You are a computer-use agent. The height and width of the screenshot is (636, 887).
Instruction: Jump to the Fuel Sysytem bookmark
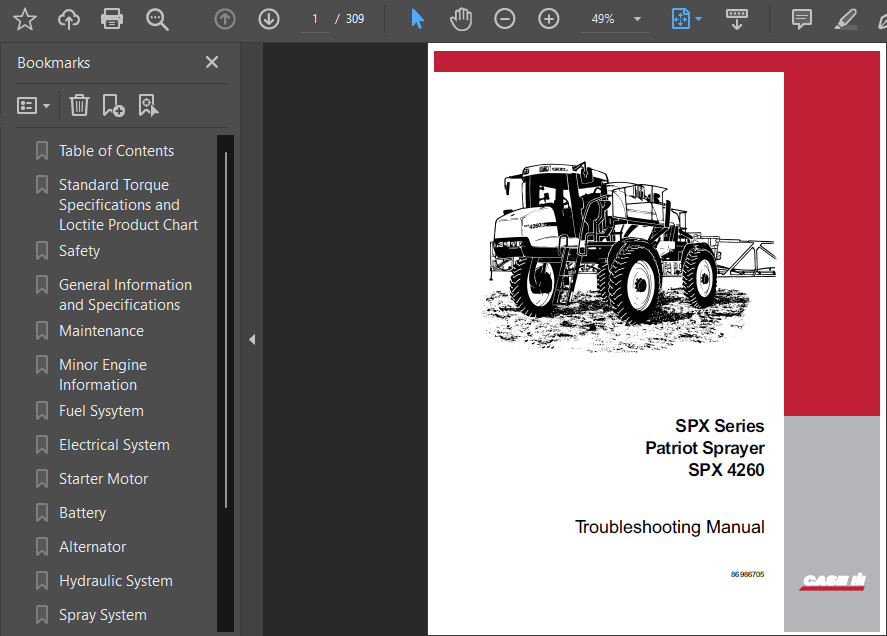pos(101,411)
